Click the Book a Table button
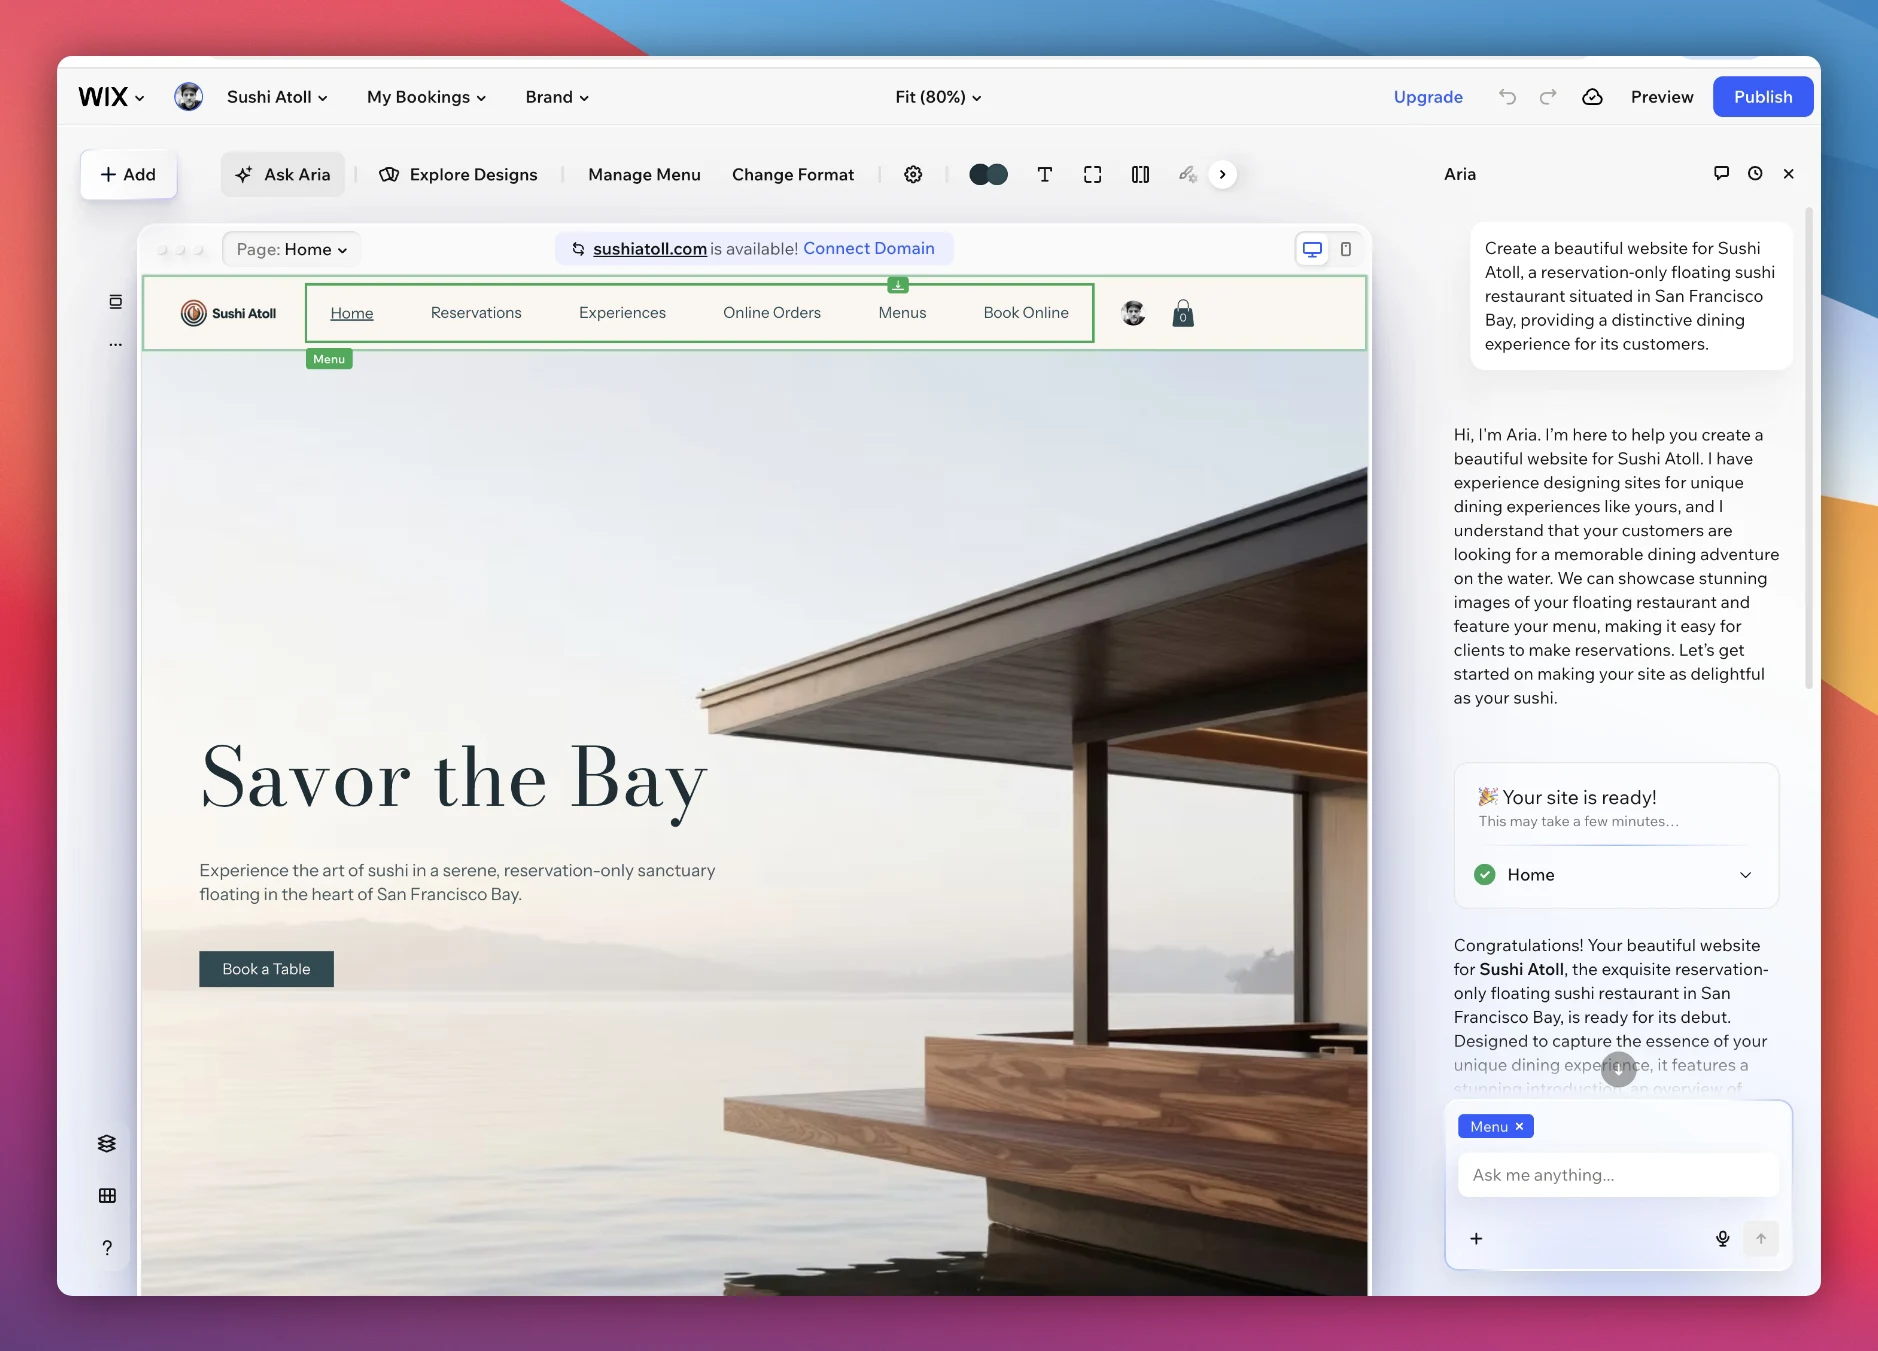This screenshot has width=1878, height=1351. pyautogui.click(x=266, y=969)
